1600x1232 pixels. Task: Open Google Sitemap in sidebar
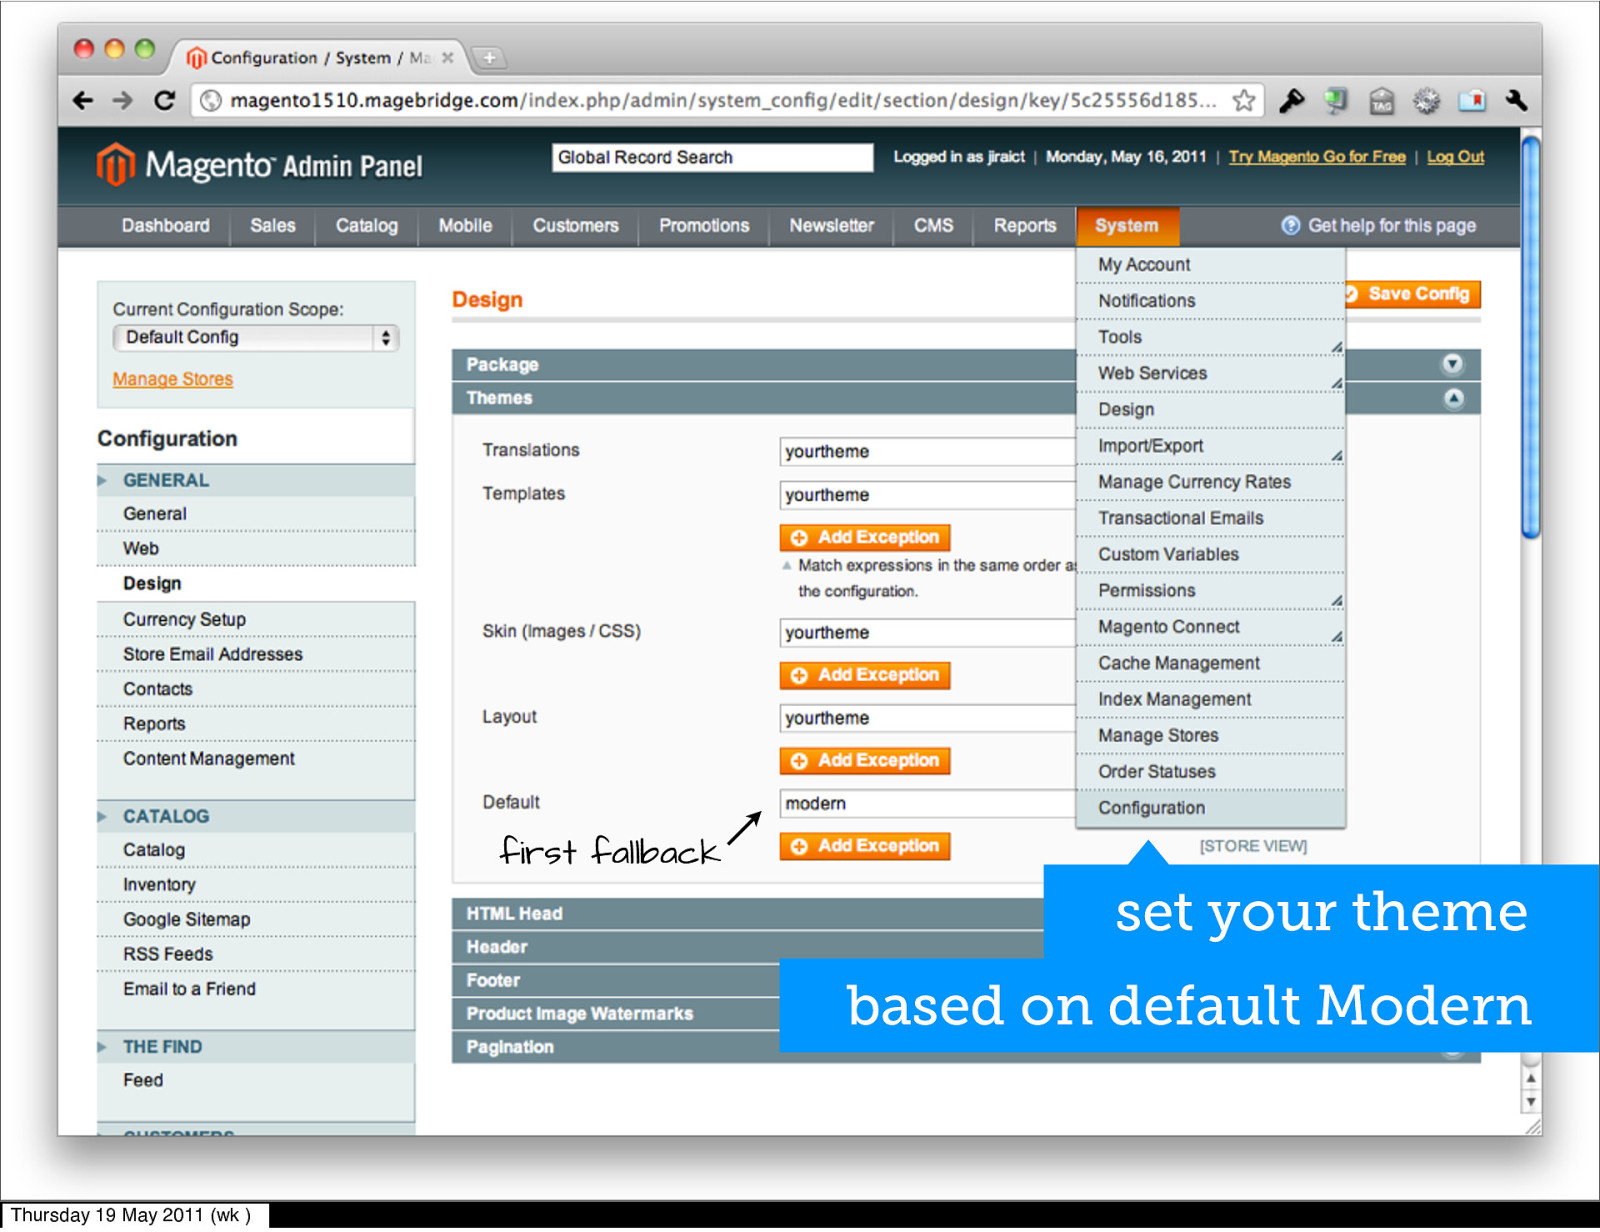[x=255, y=920]
